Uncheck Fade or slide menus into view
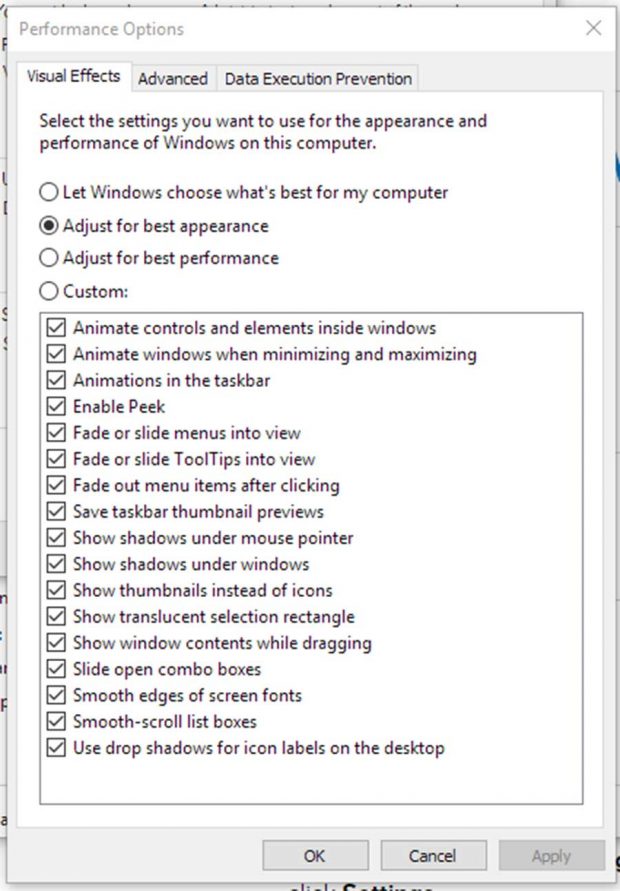 [x=56, y=433]
